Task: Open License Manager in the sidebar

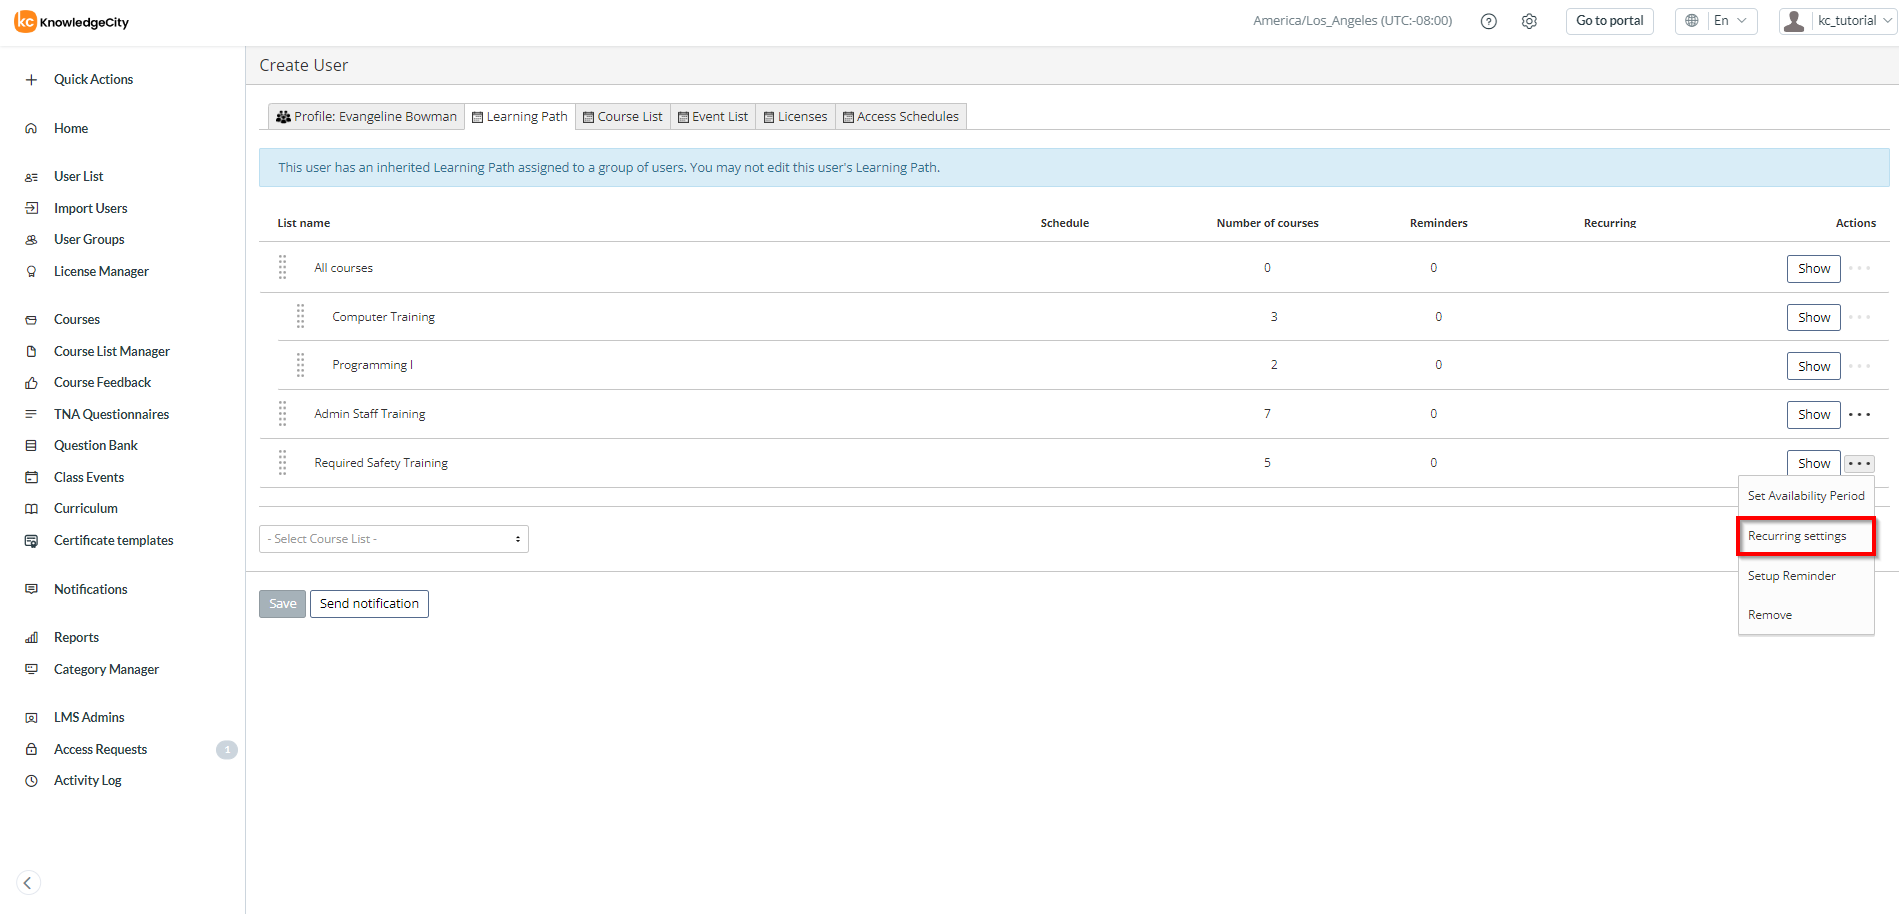Action: tap(101, 271)
